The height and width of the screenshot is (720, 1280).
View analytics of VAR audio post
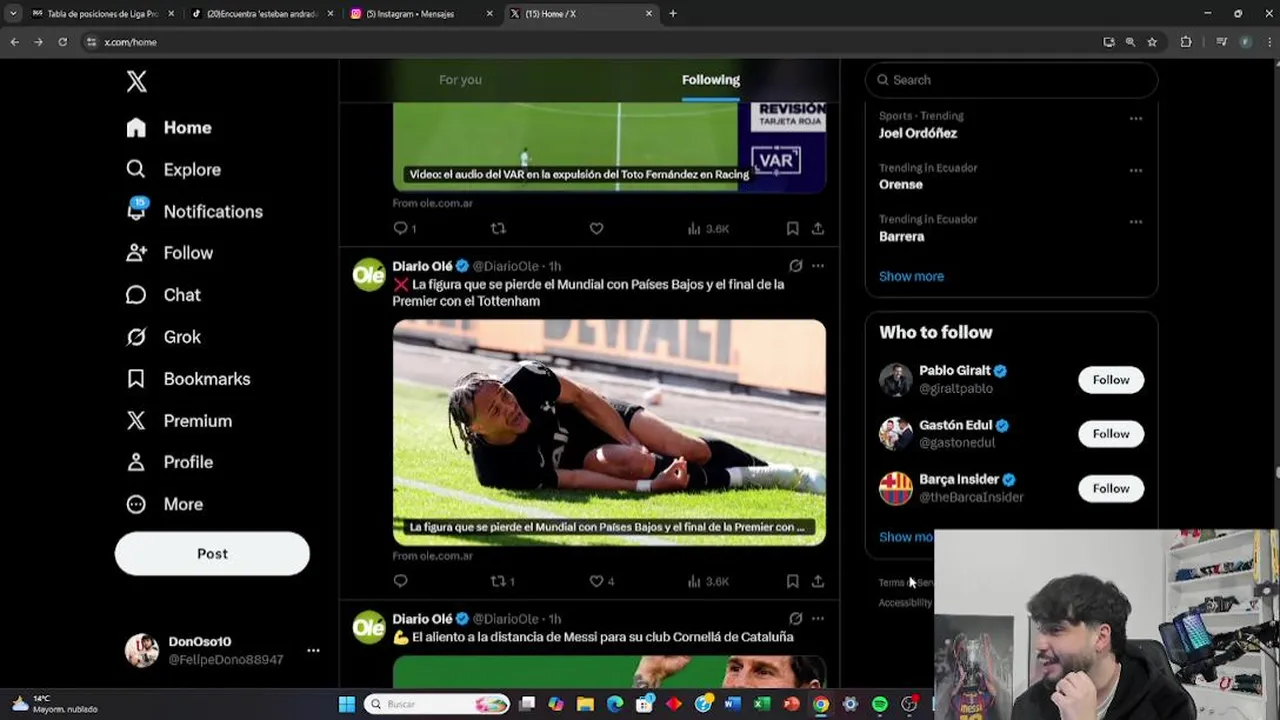(x=708, y=229)
